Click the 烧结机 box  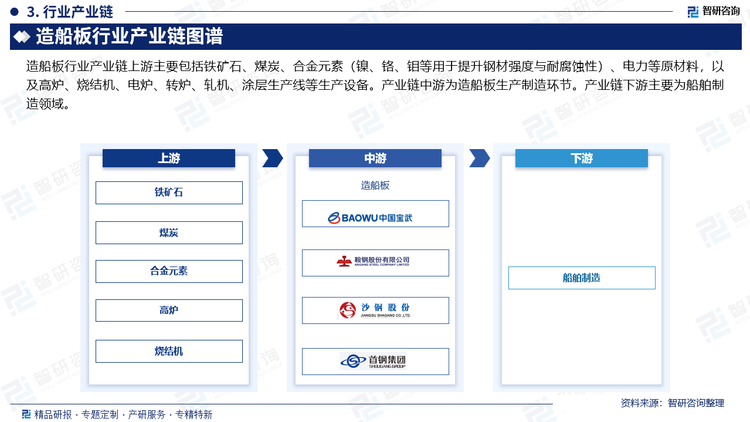(x=169, y=351)
